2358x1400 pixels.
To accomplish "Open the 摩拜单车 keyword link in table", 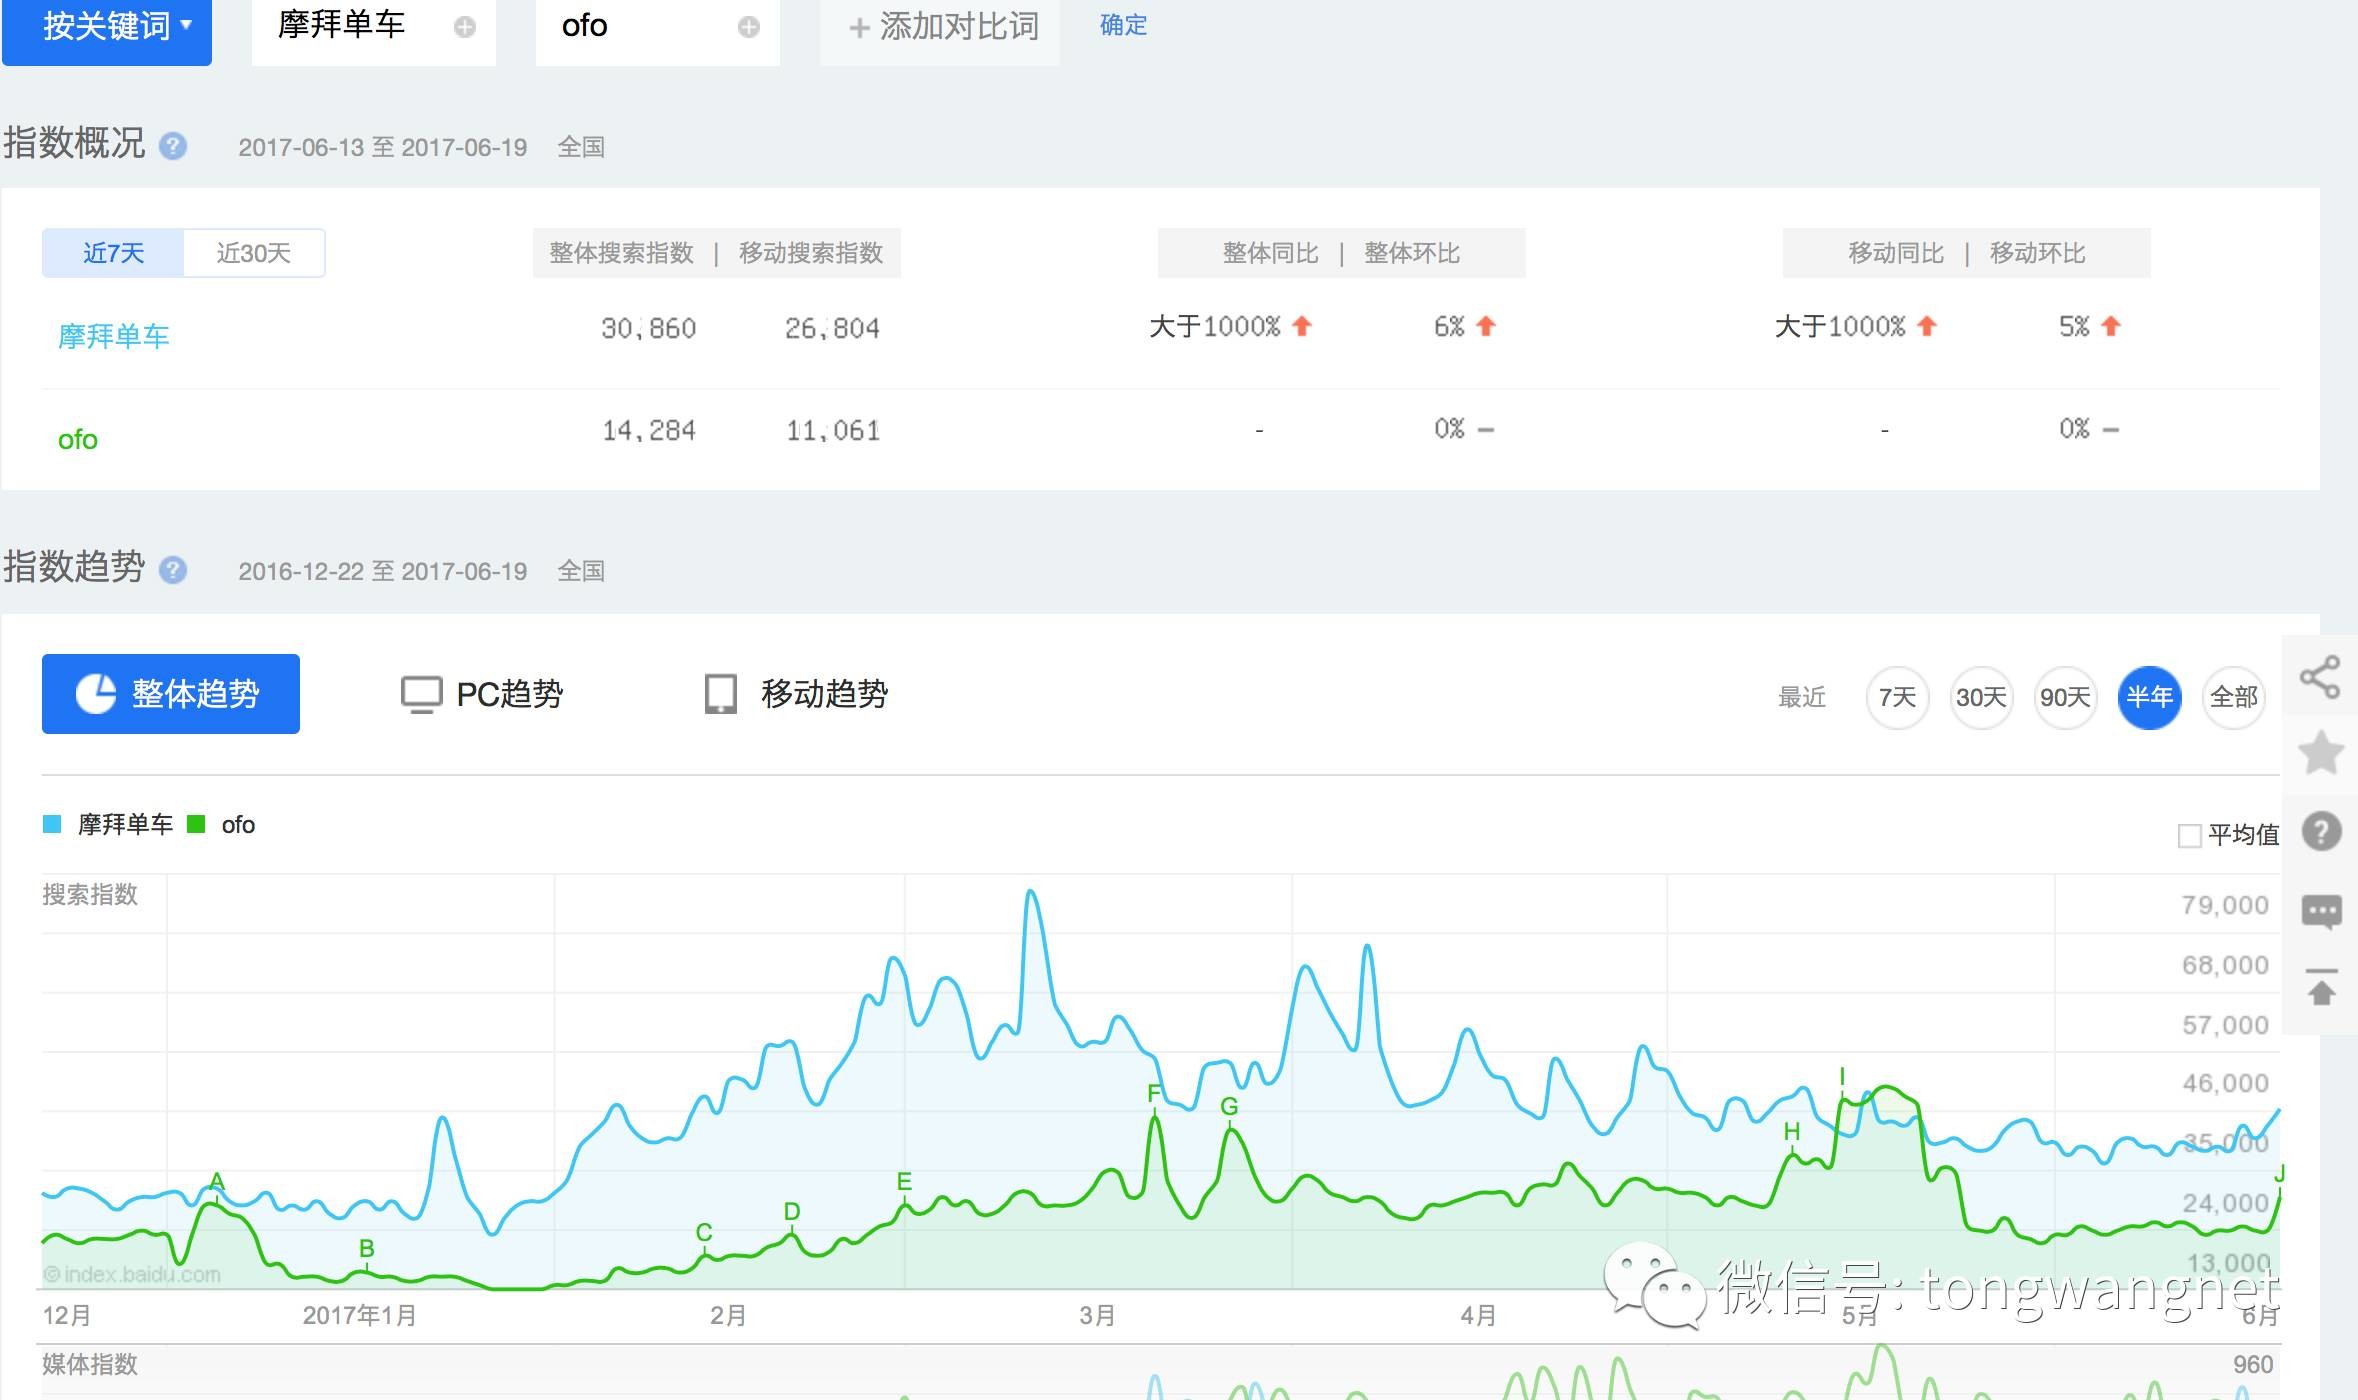I will tap(113, 336).
